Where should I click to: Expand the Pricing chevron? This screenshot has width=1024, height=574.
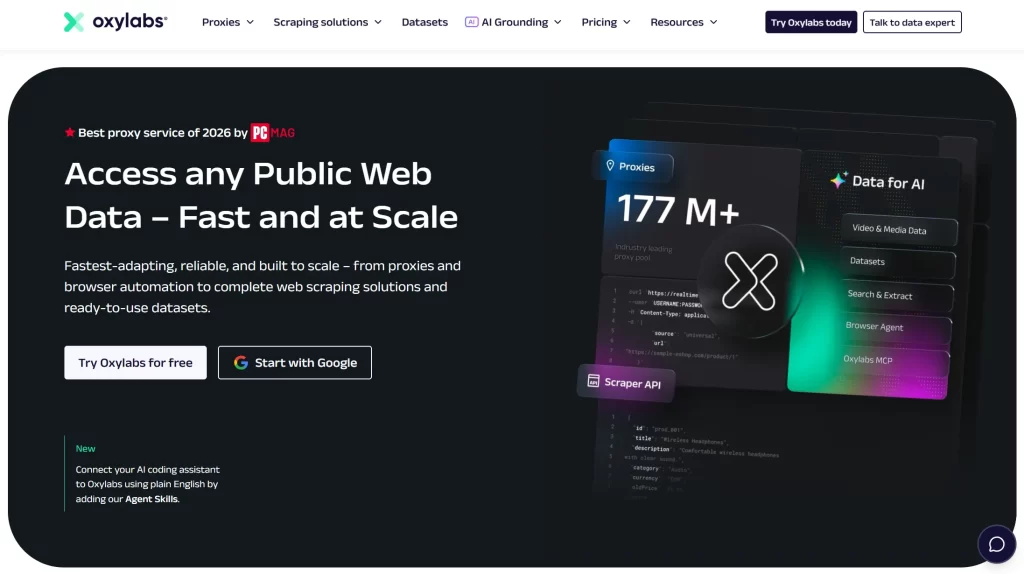click(627, 22)
